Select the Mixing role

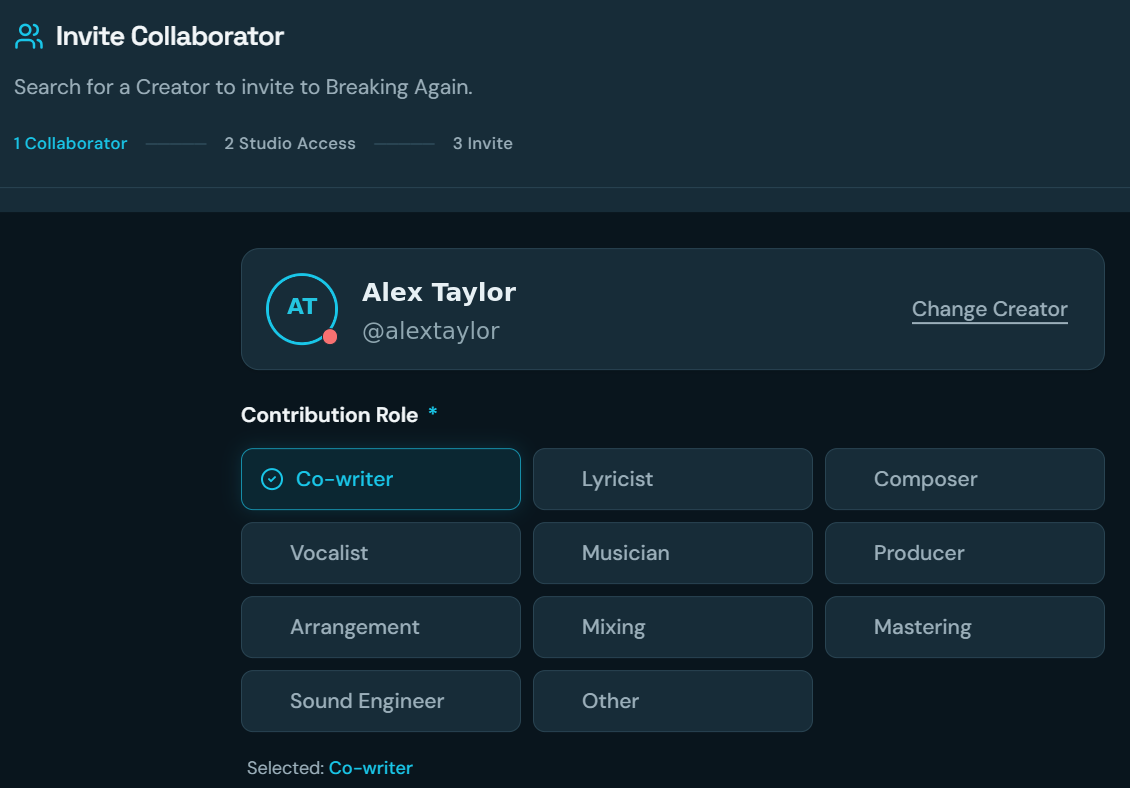[672, 627]
